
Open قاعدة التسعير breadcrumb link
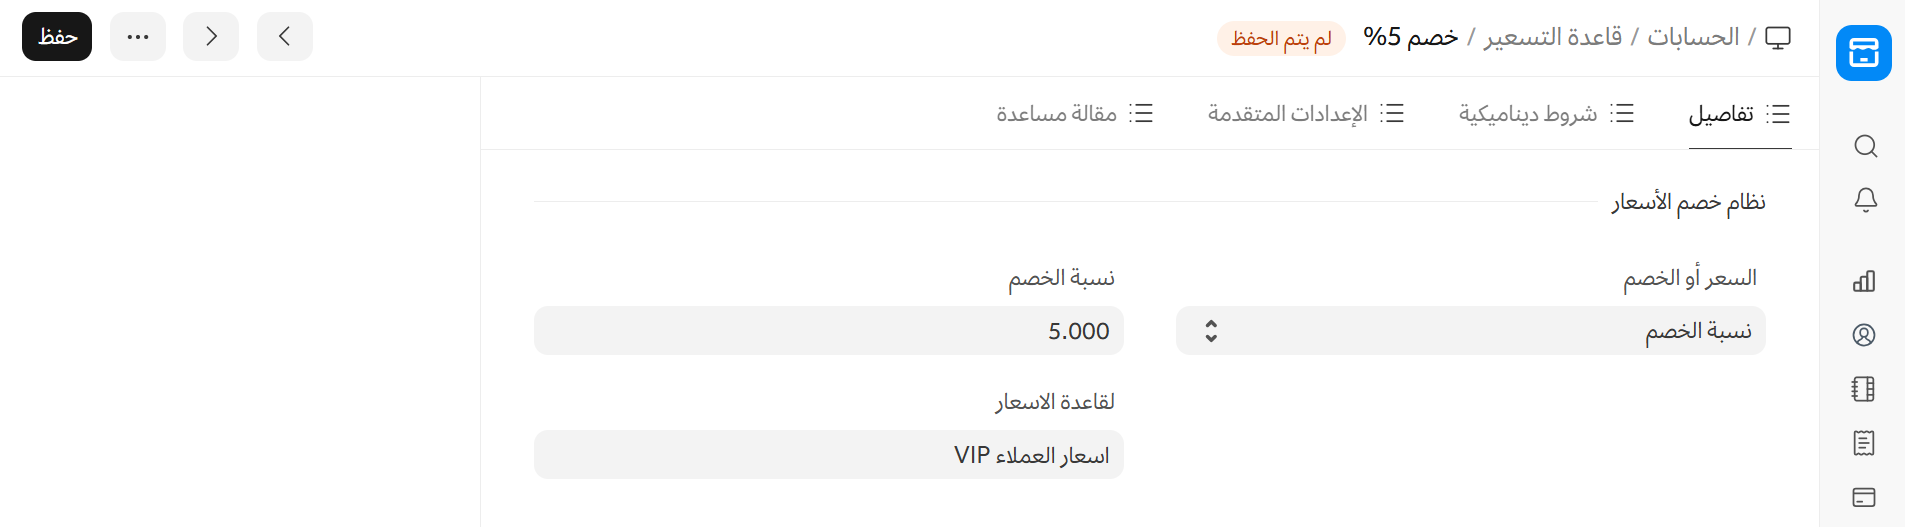(1553, 37)
